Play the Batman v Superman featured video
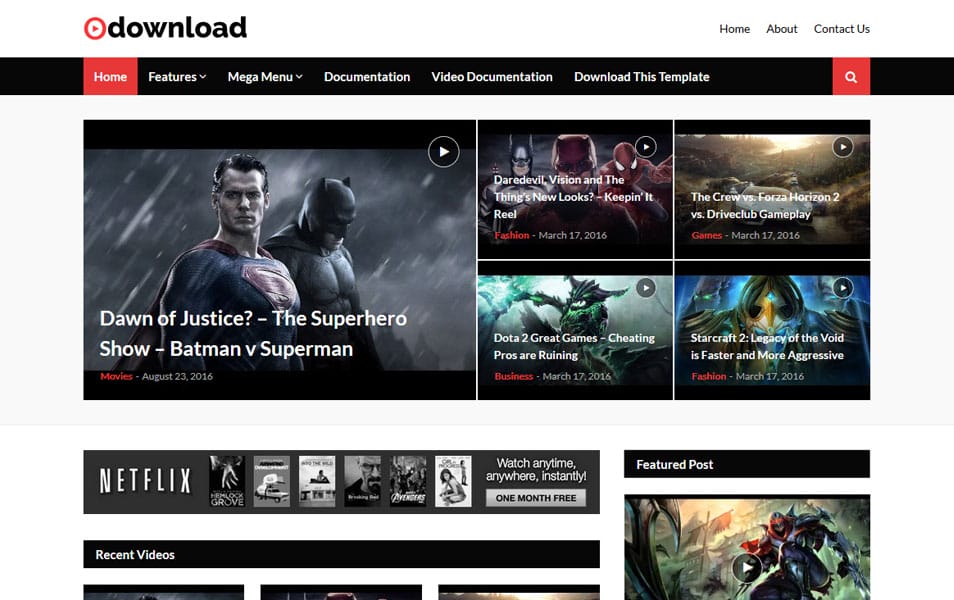 pyautogui.click(x=443, y=151)
